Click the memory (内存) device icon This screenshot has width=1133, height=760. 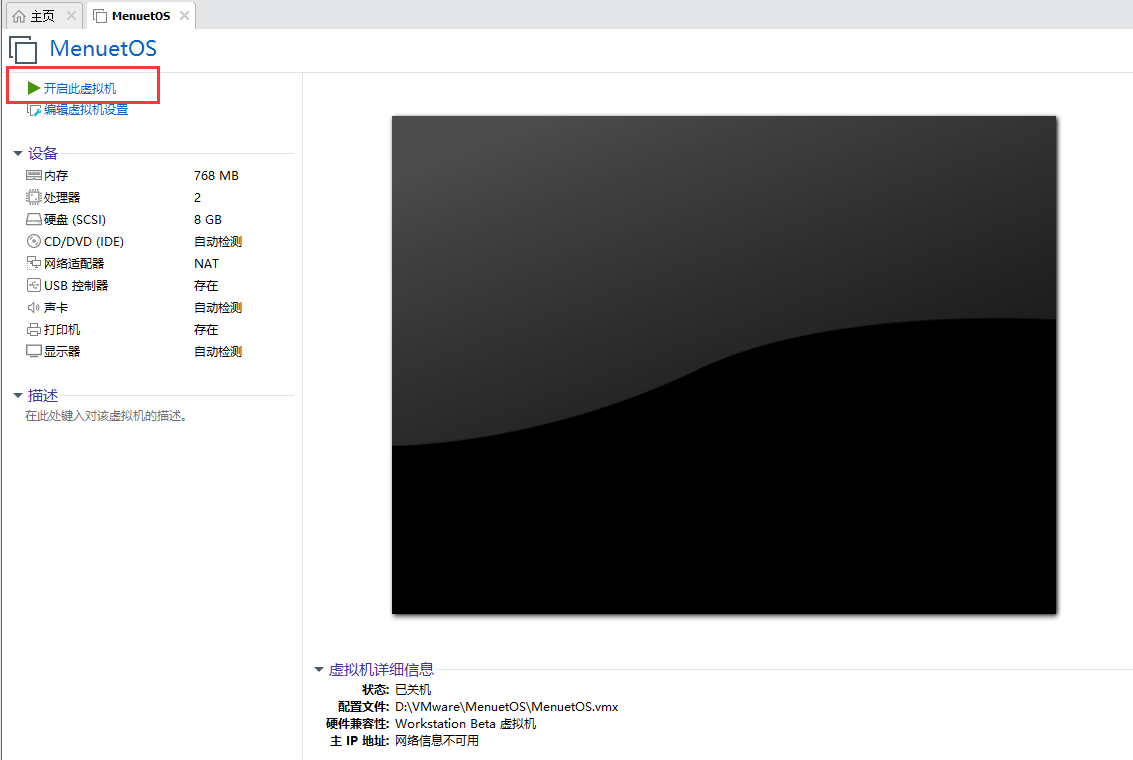34,176
